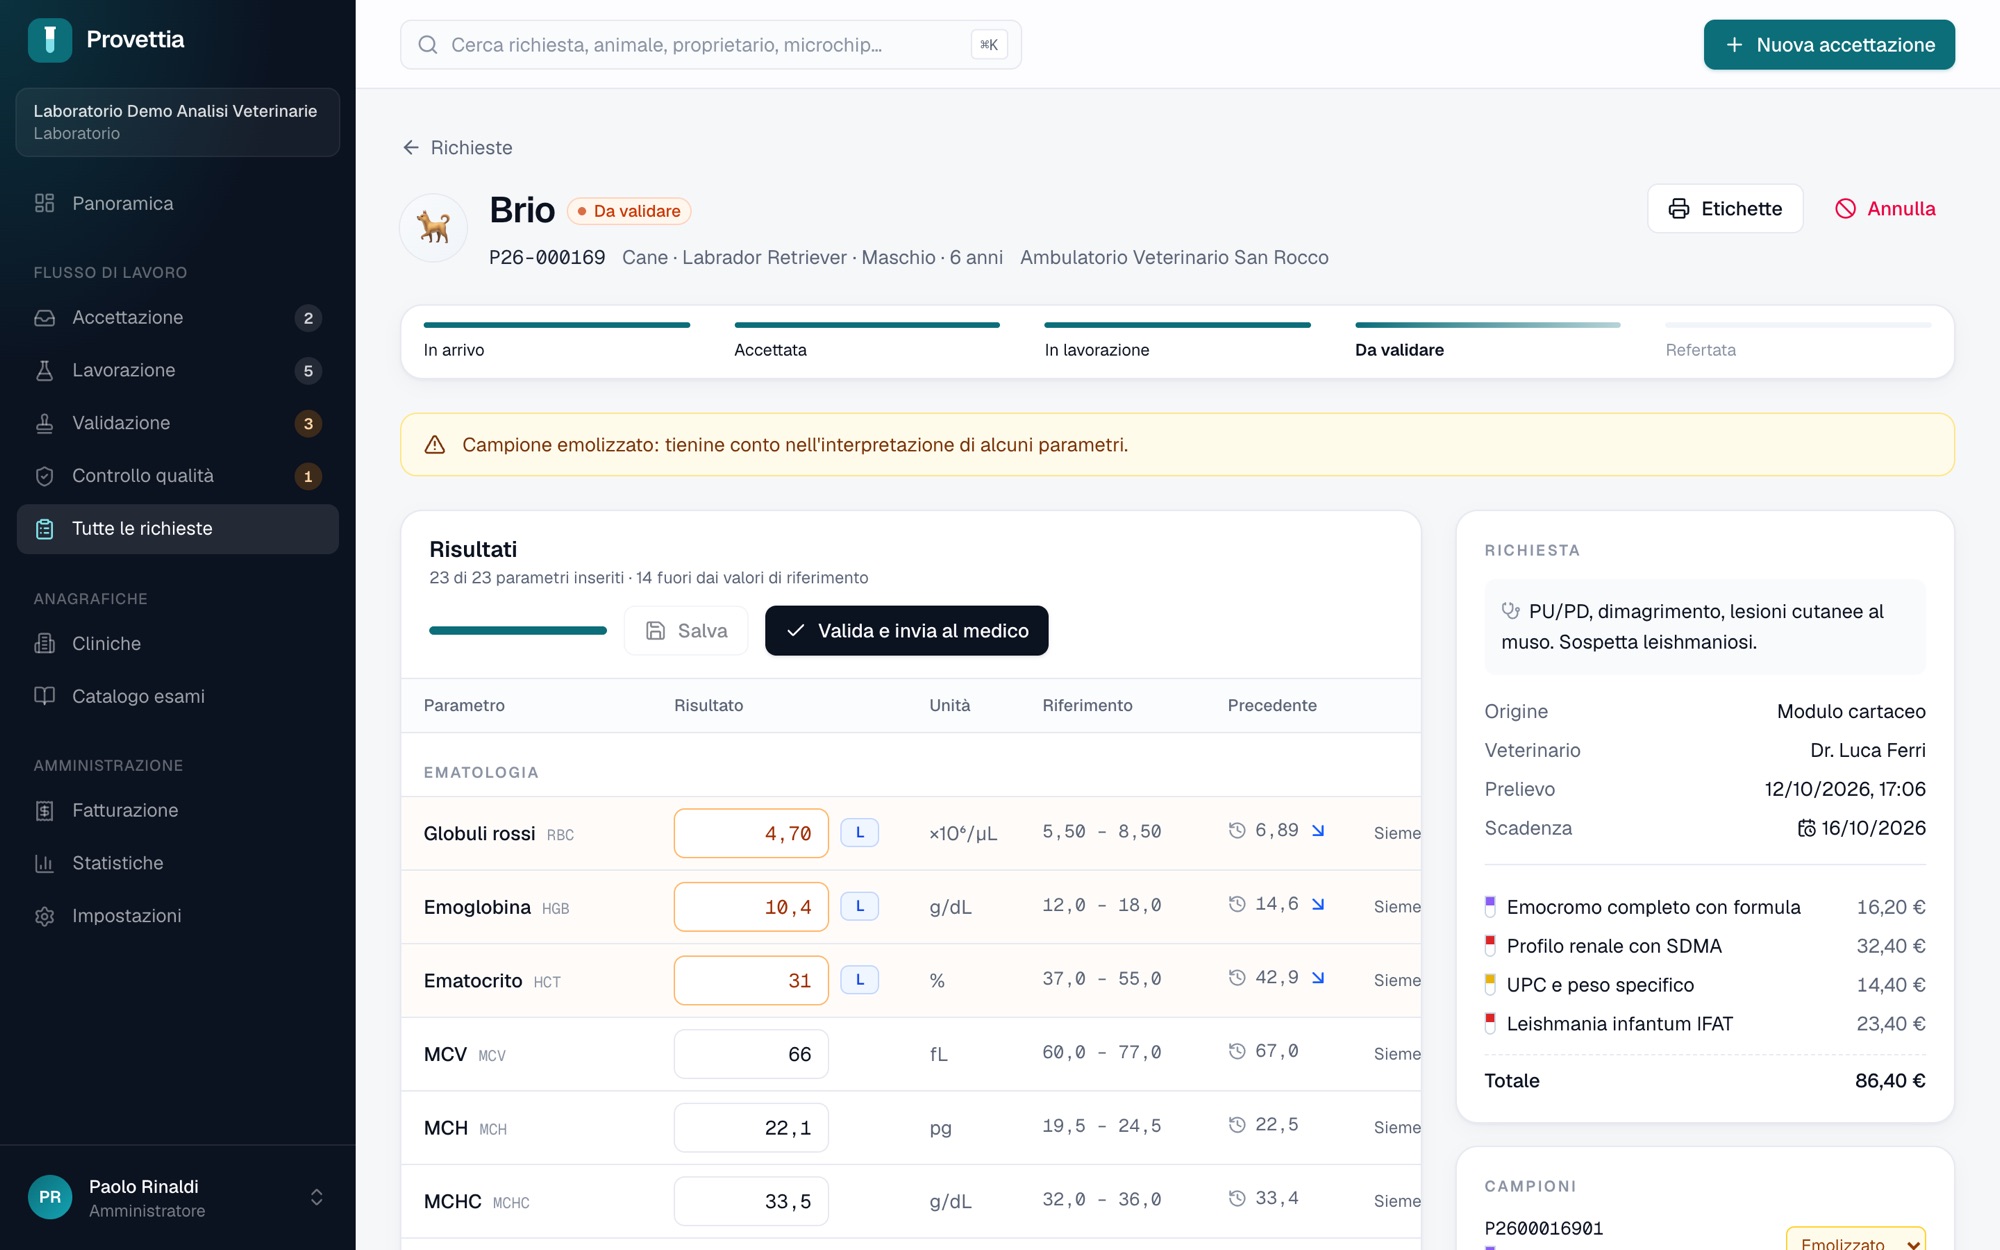Click the dog avatar of patient Brio

pos(434,228)
